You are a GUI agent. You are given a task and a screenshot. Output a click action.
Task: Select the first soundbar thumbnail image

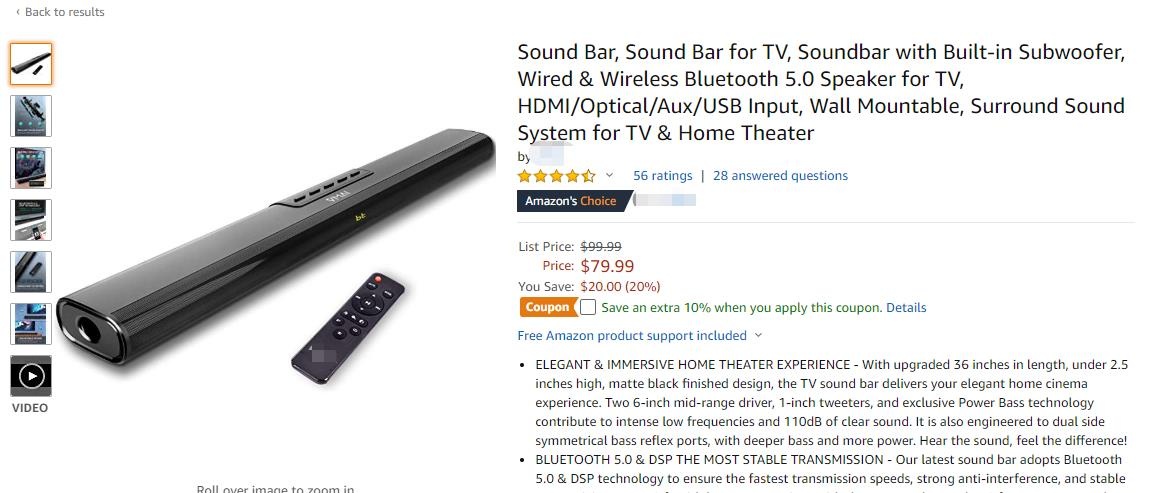(31, 64)
